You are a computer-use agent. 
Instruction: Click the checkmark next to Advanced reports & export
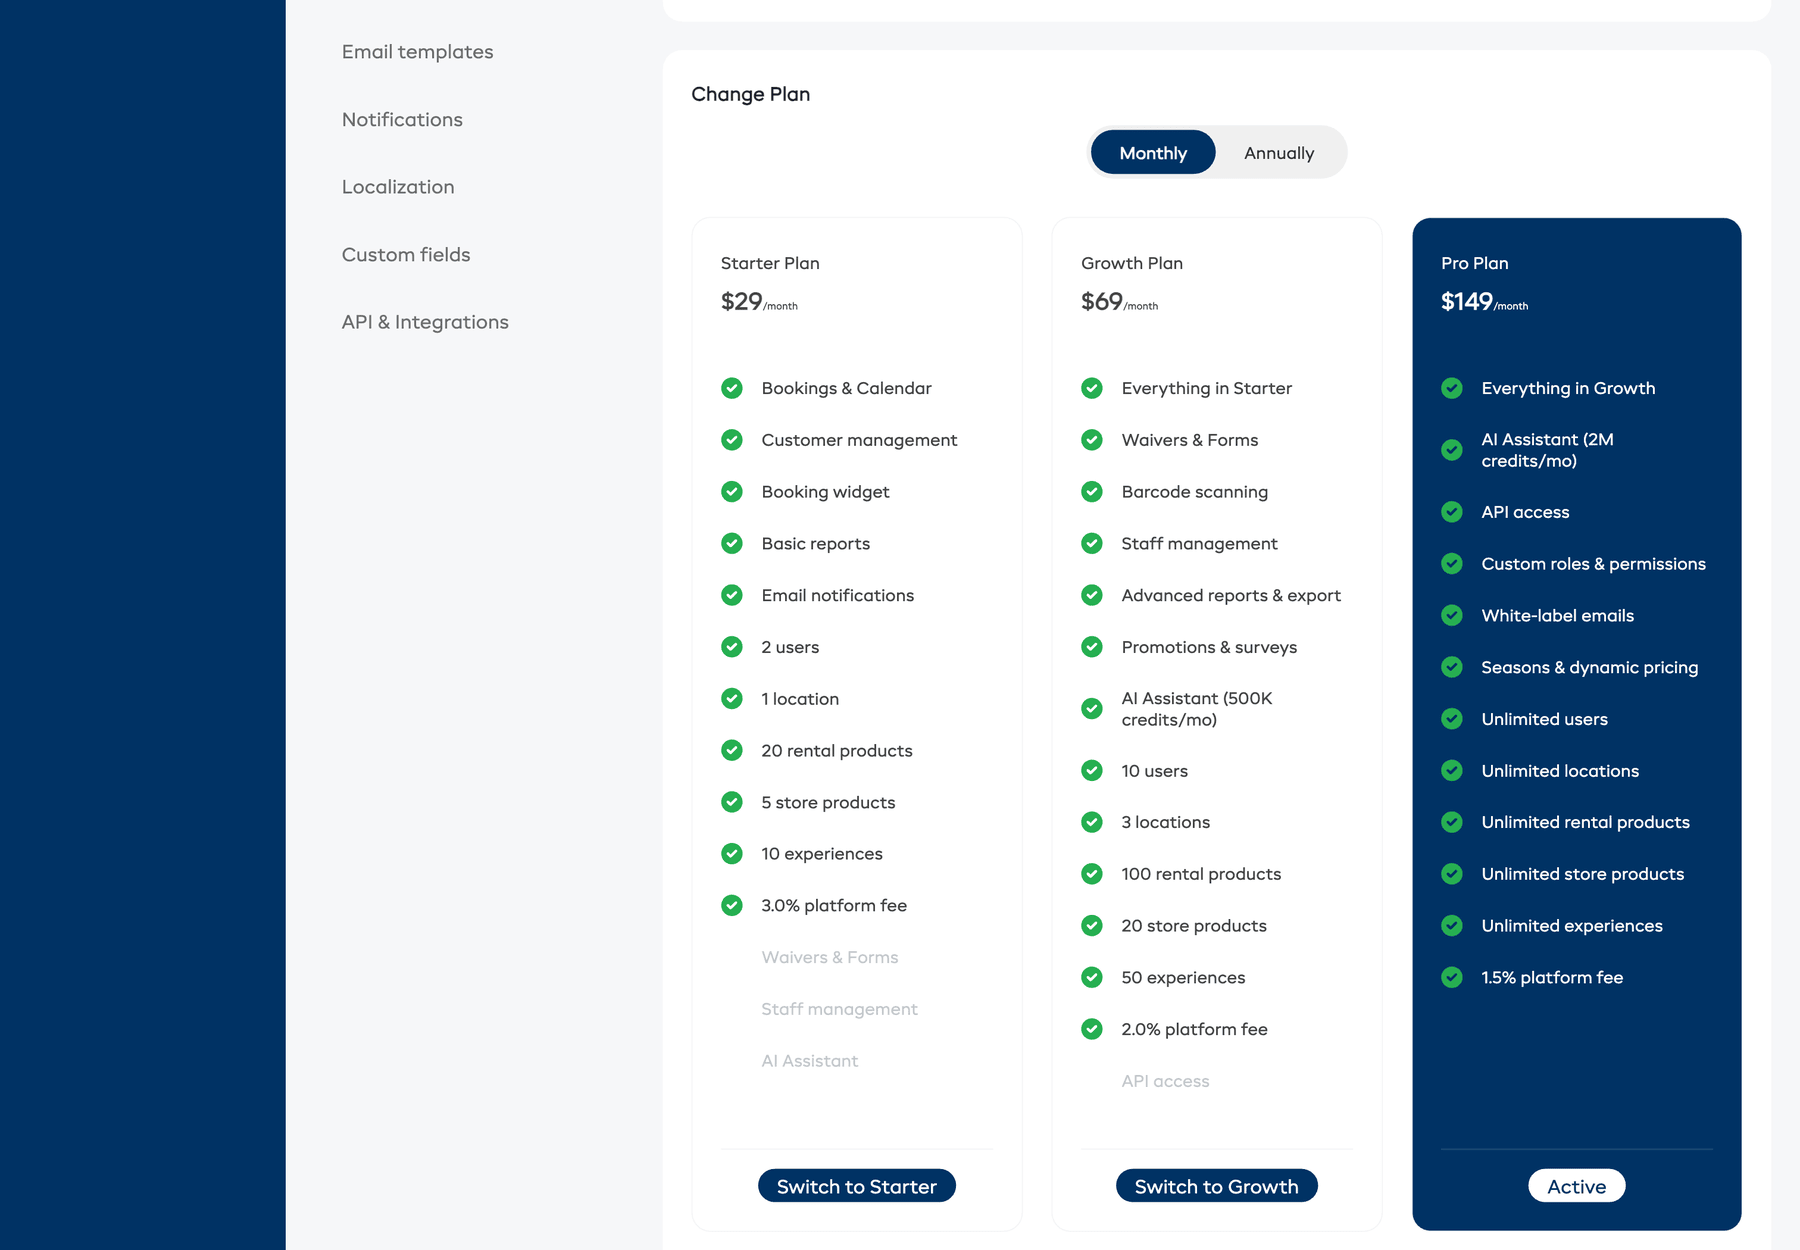coord(1092,595)
